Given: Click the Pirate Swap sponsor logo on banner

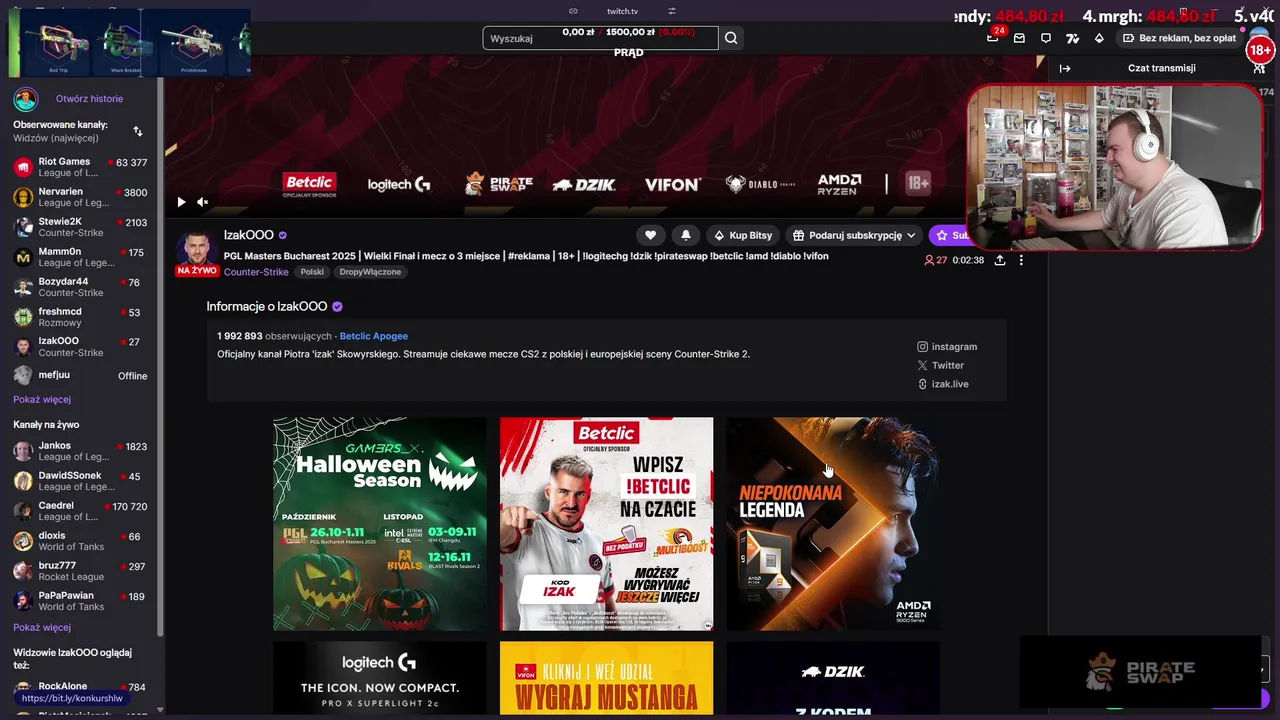Looking at the screenshot, I should point(499,184).
